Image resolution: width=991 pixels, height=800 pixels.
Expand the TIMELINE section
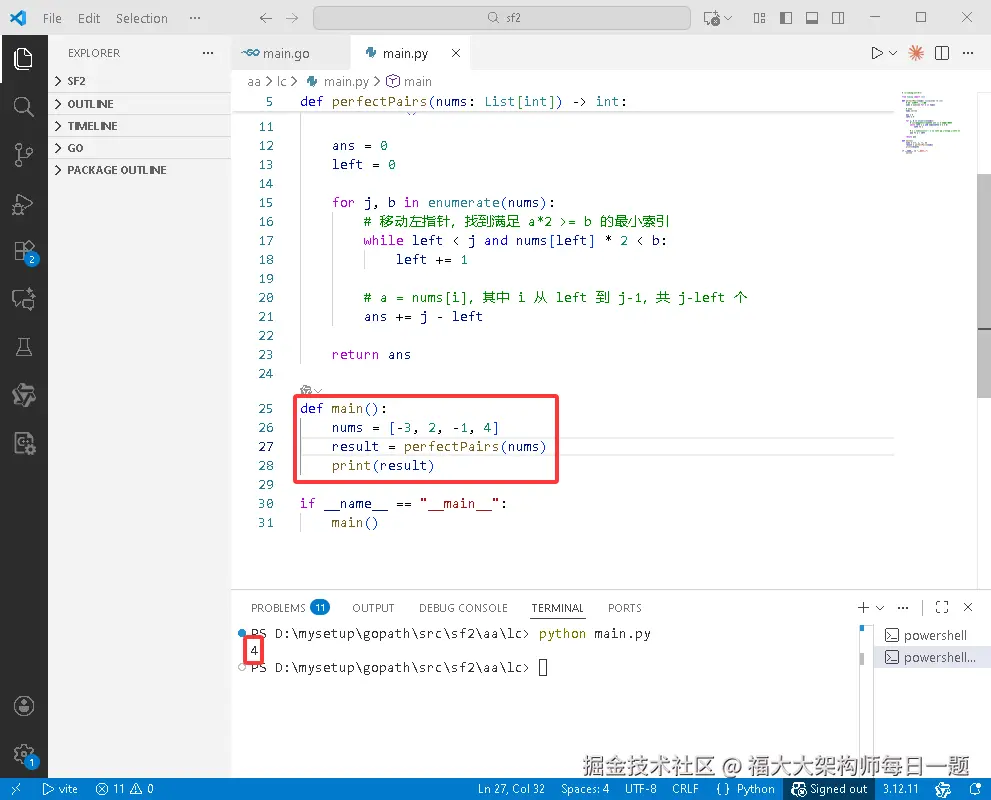140,126
